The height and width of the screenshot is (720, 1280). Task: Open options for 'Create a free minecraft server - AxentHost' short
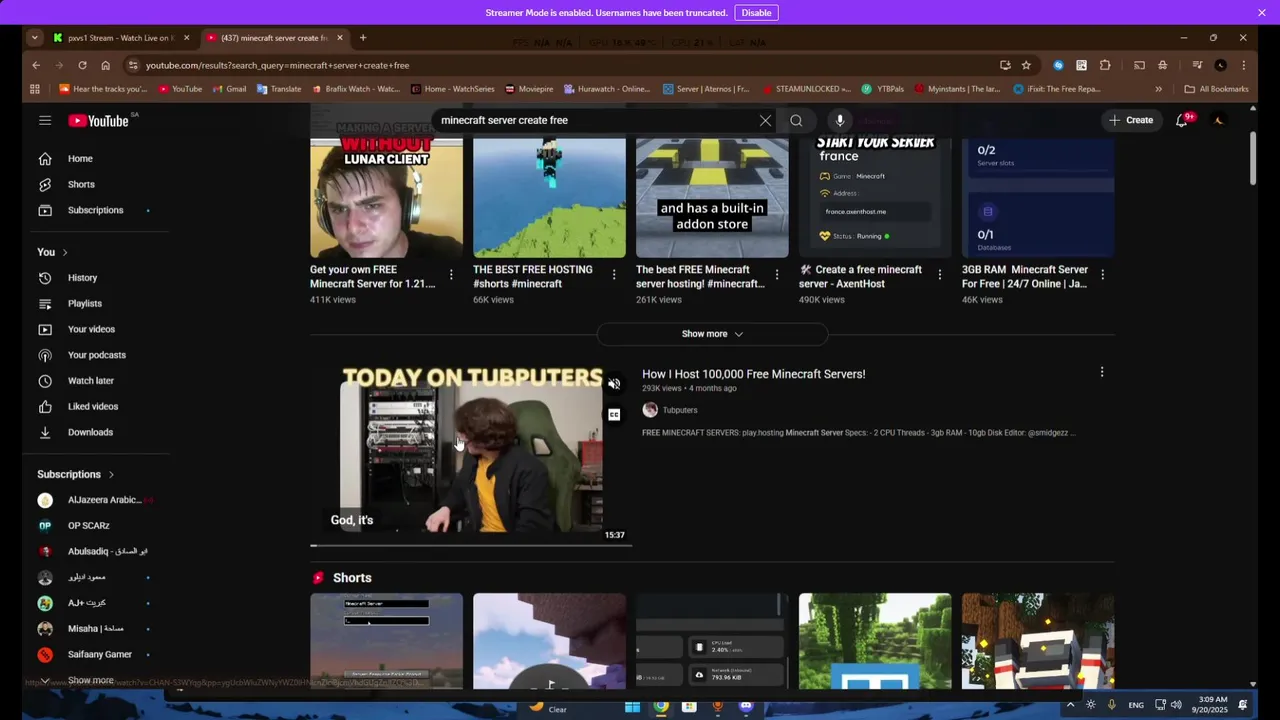[x=939, y=274]
